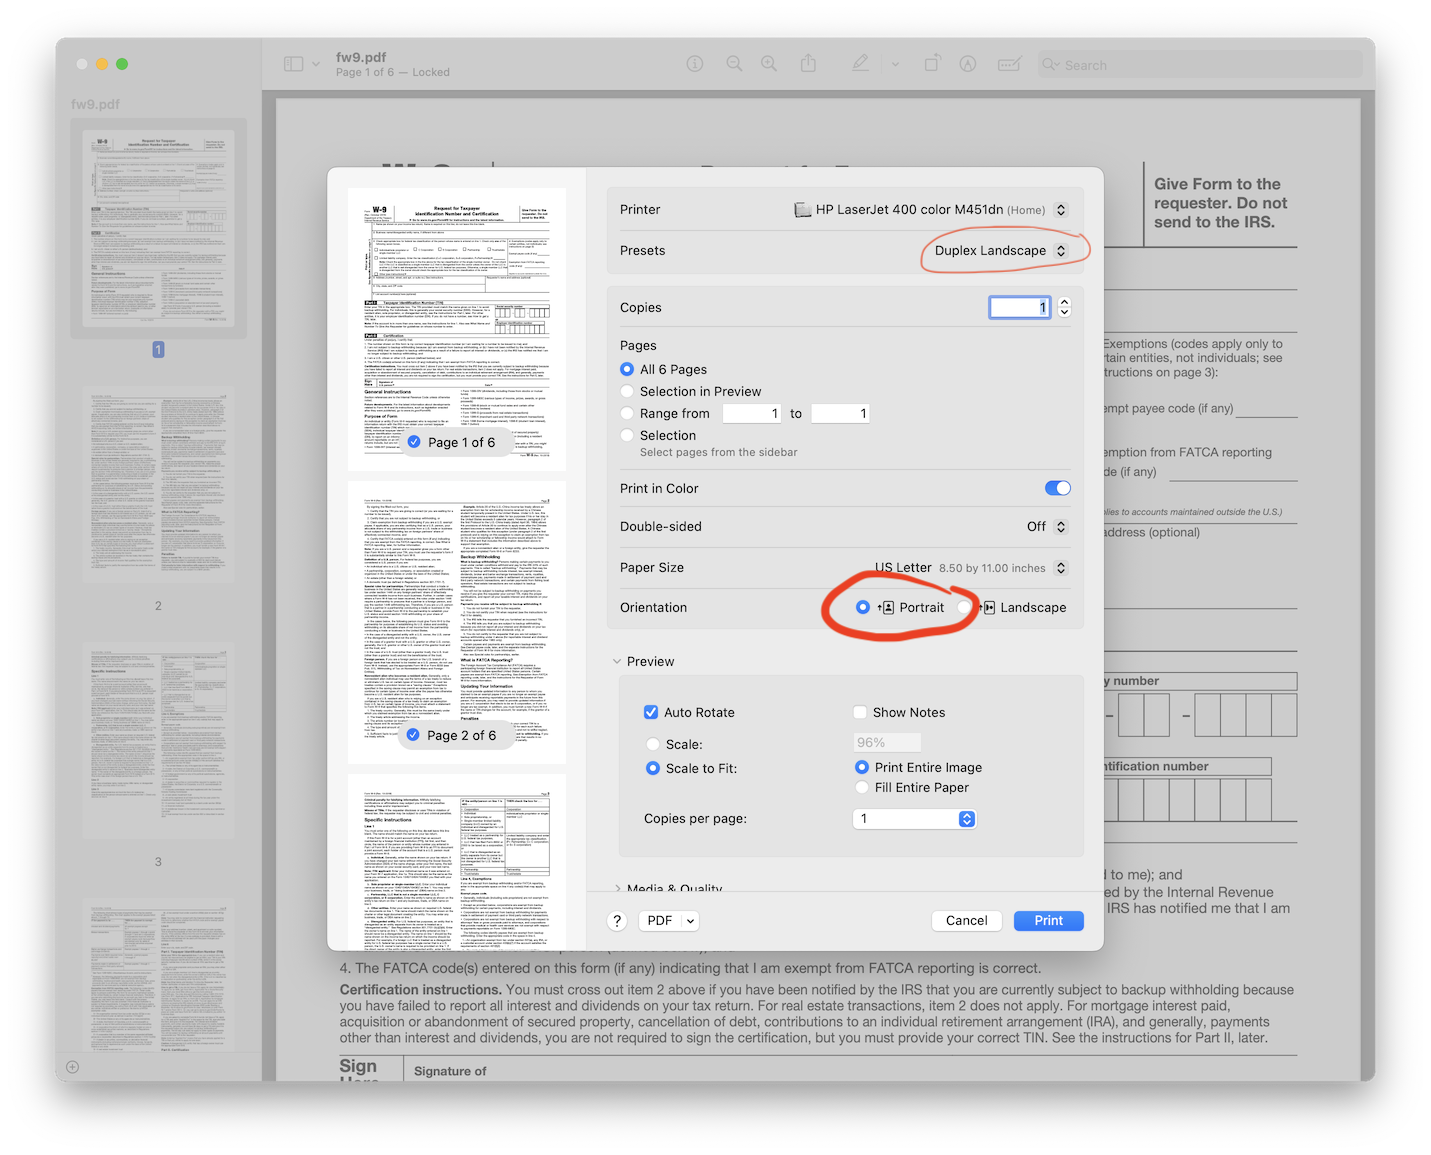Open the Copies per page dropdown
Image resolution: width=1431 pixels, height=1155 pixels.
(x=914, y=819)
